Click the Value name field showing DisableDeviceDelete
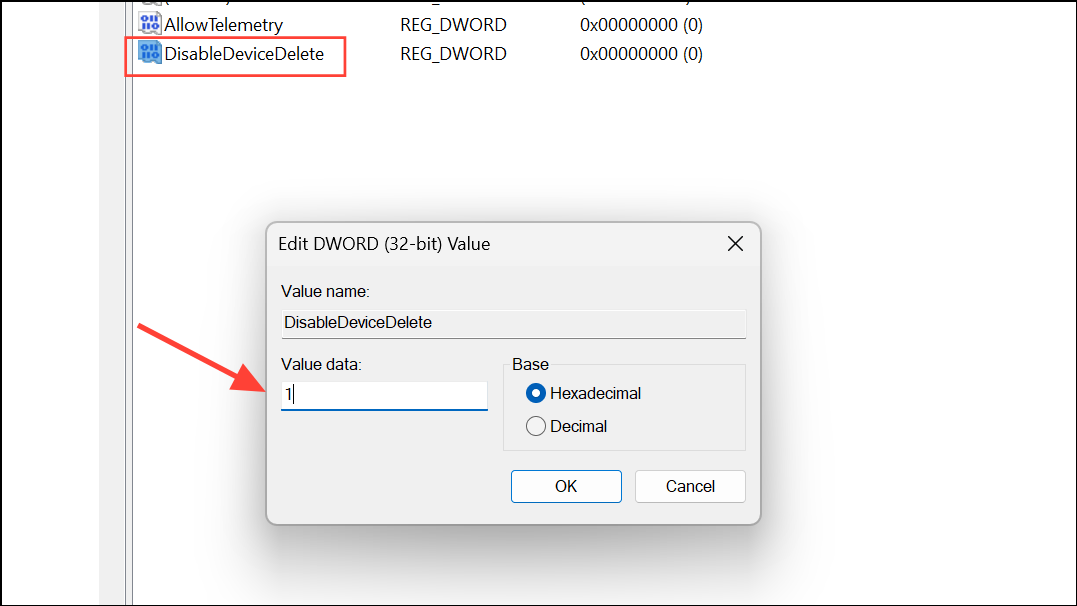 pyautogui.click(x=513, y=323)
